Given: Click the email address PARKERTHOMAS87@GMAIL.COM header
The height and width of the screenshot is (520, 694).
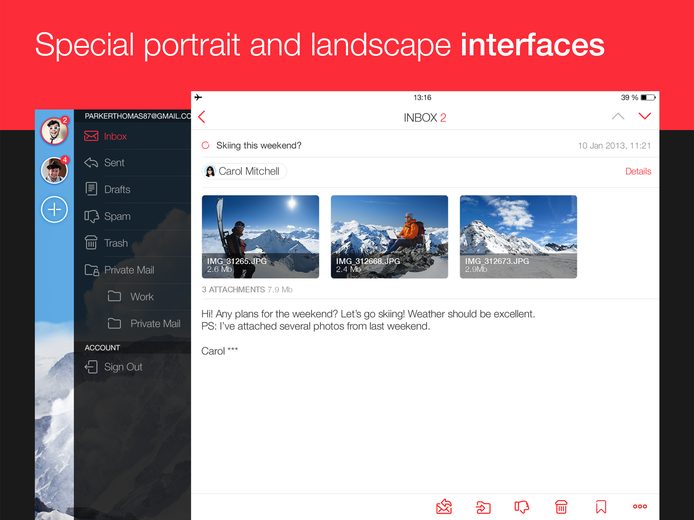Looking at the screenshot, I should (x=138, y=116).
